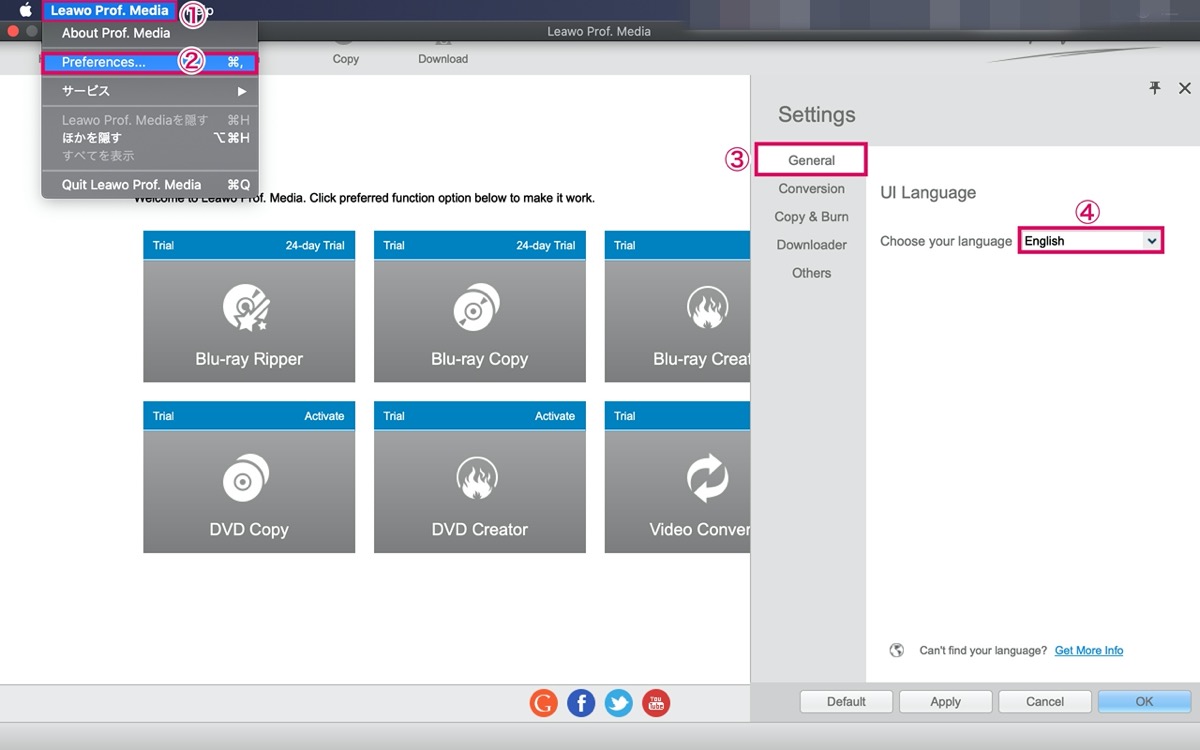Launch Blu-ray Copy via its disc icon
This screenshot has width=1200, height=750.
[476, 308]
